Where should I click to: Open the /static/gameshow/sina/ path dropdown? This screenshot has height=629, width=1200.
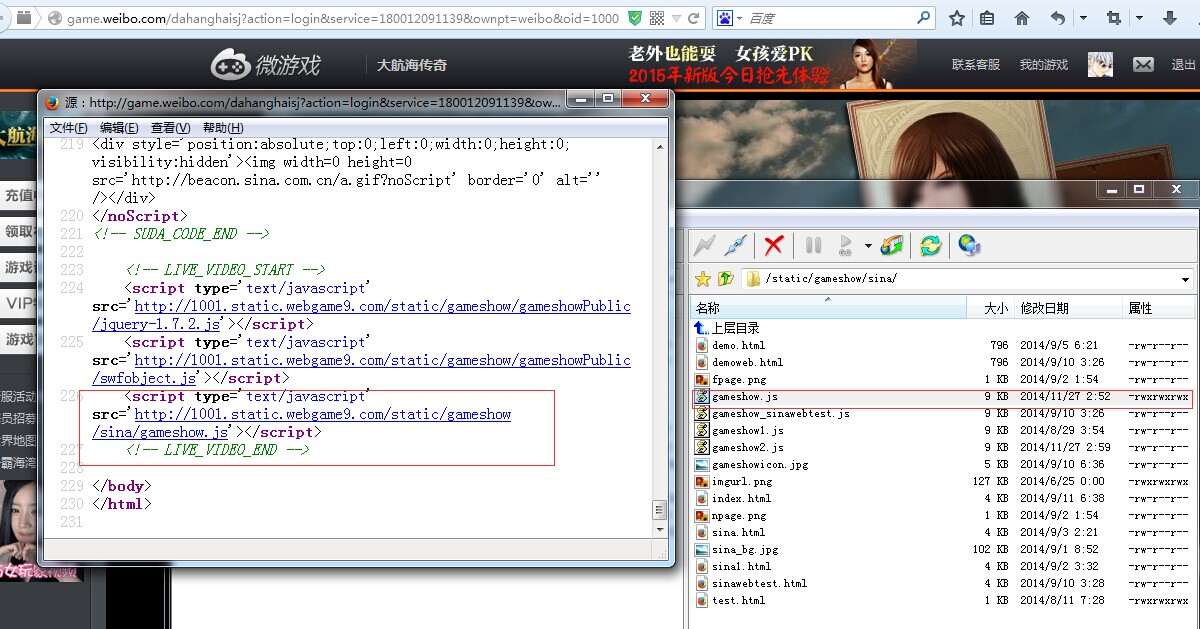1186,279
